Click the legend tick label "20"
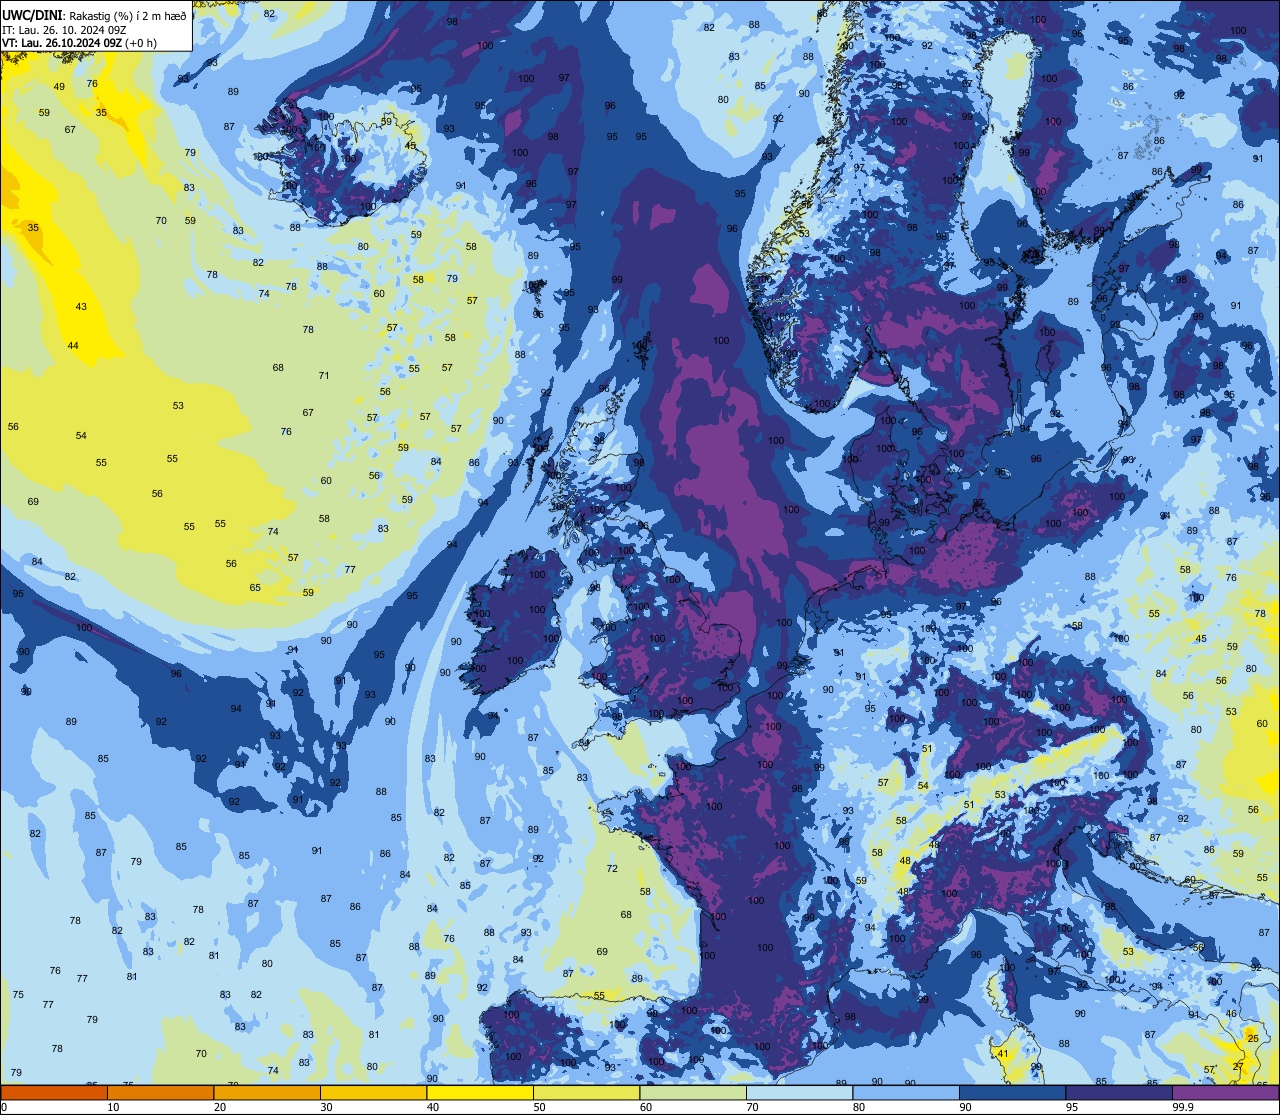Viewport: 1280px width, 1115px height. click(219, 1106)
